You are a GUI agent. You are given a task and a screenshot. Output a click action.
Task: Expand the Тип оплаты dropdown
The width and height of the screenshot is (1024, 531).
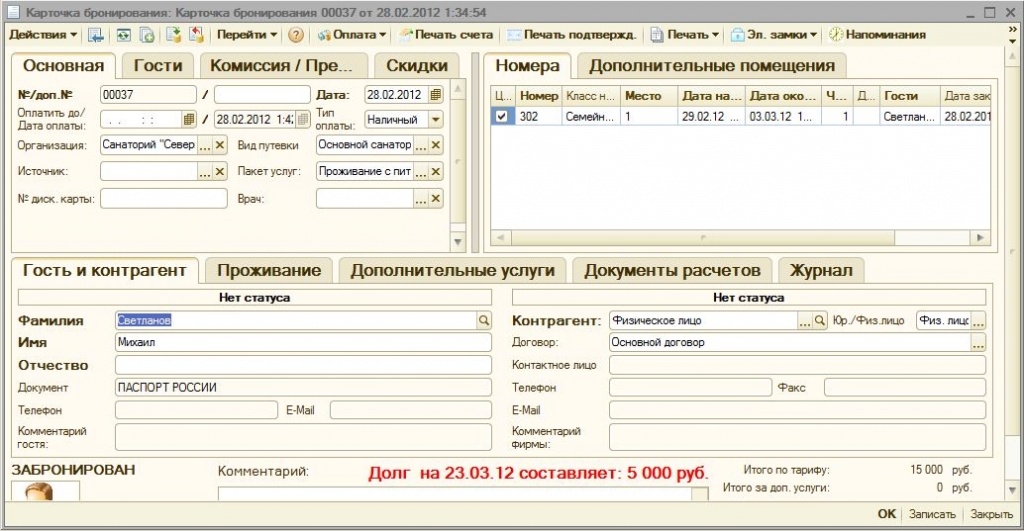click(x=436, y=120)
